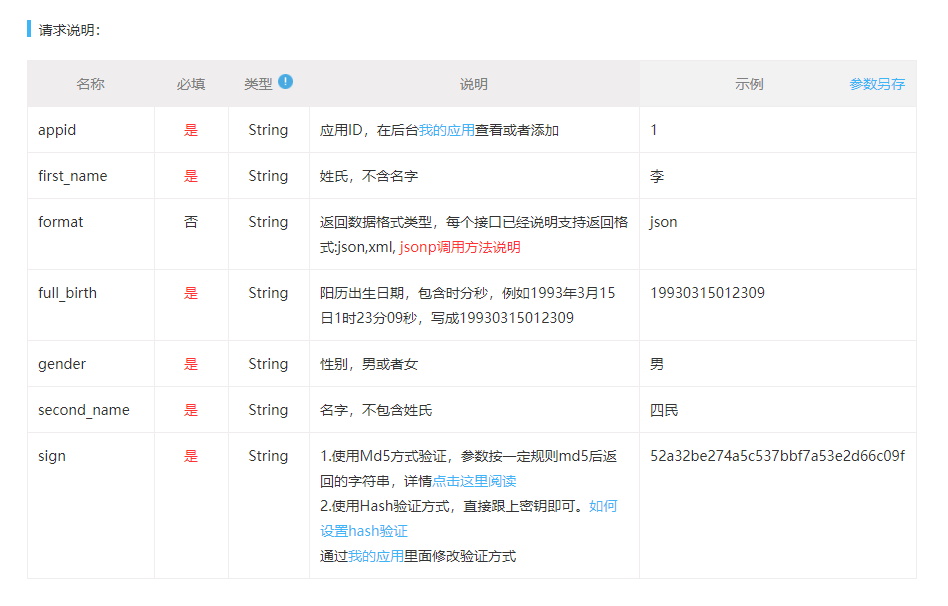Select the format parameter name
This screenshot has height=606, width=948.
coord(60,222)
